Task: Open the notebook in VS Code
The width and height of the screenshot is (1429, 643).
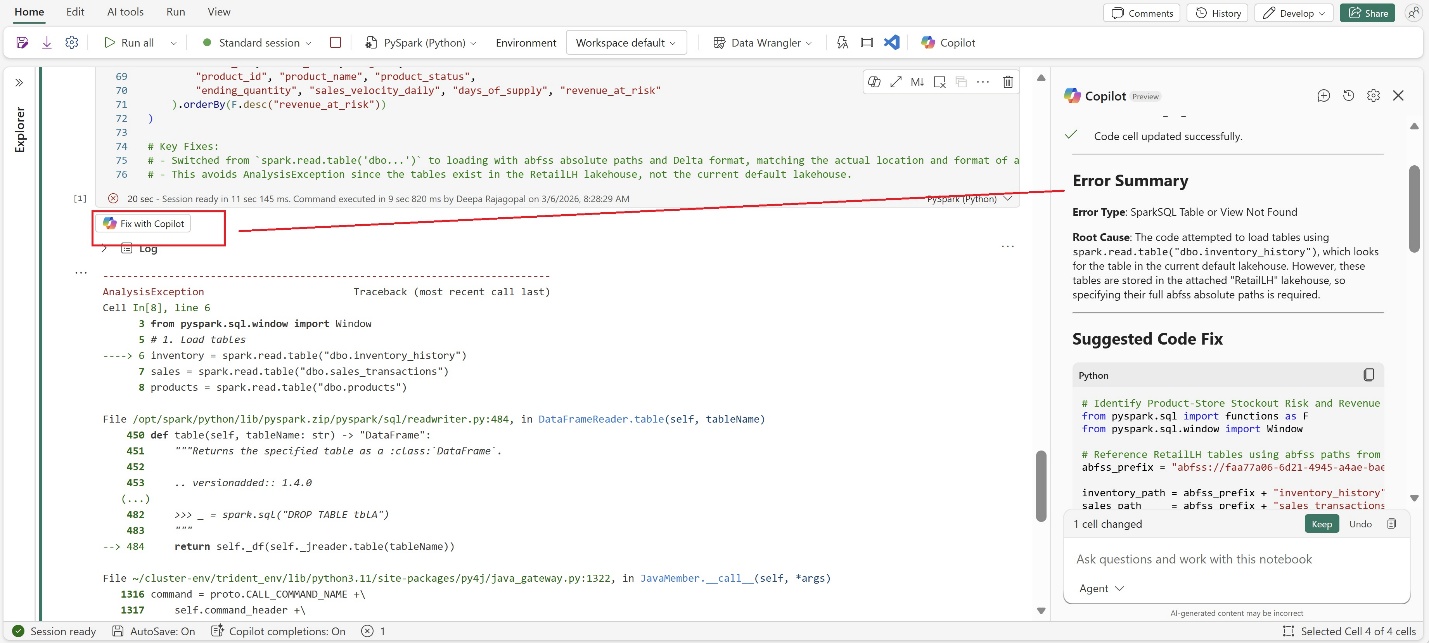Action: [x=893, y=42]
